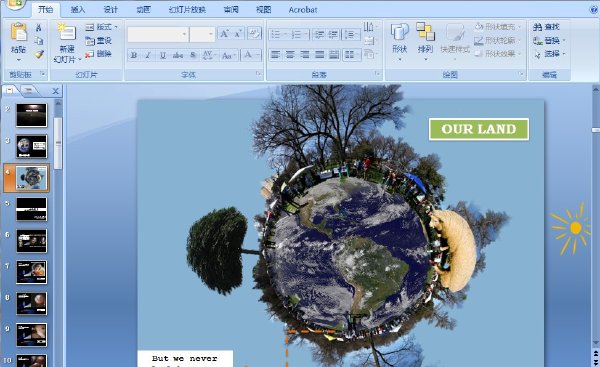Close the slide thumbnail pane
Viewport: 600px width, 367px height.
pyautogui.click(x=55, y=91)
